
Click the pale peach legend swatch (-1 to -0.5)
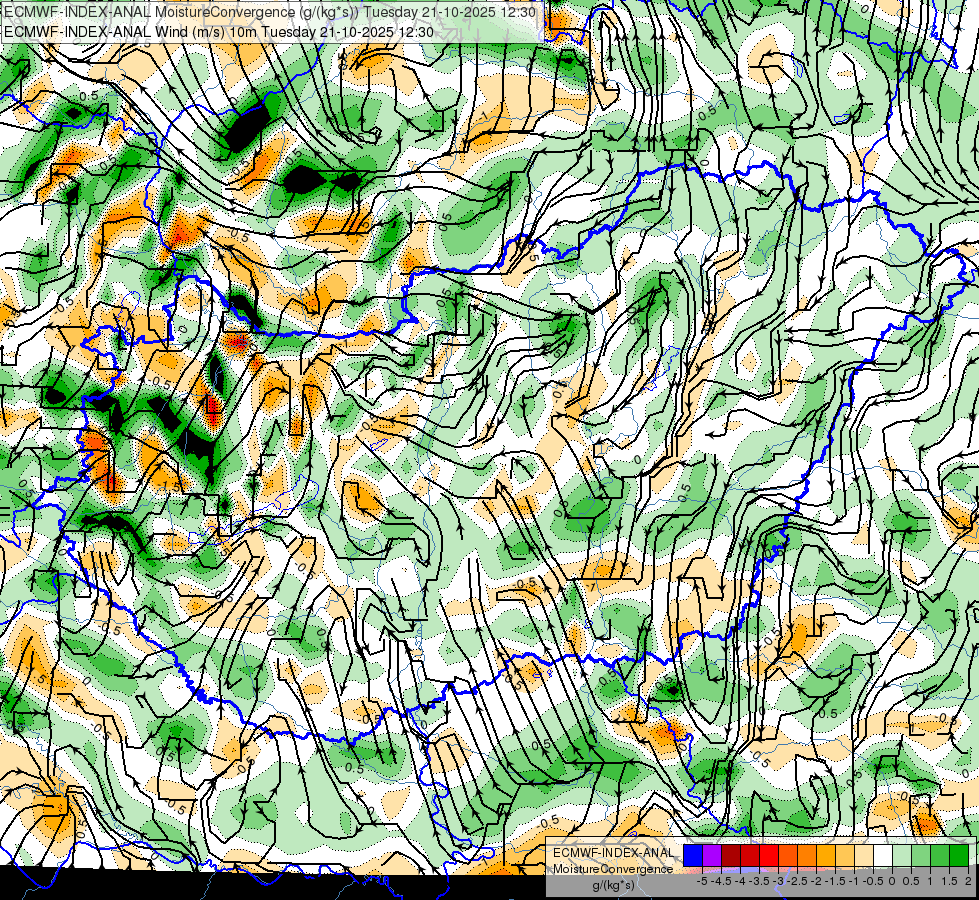click(x=864, y=856)
